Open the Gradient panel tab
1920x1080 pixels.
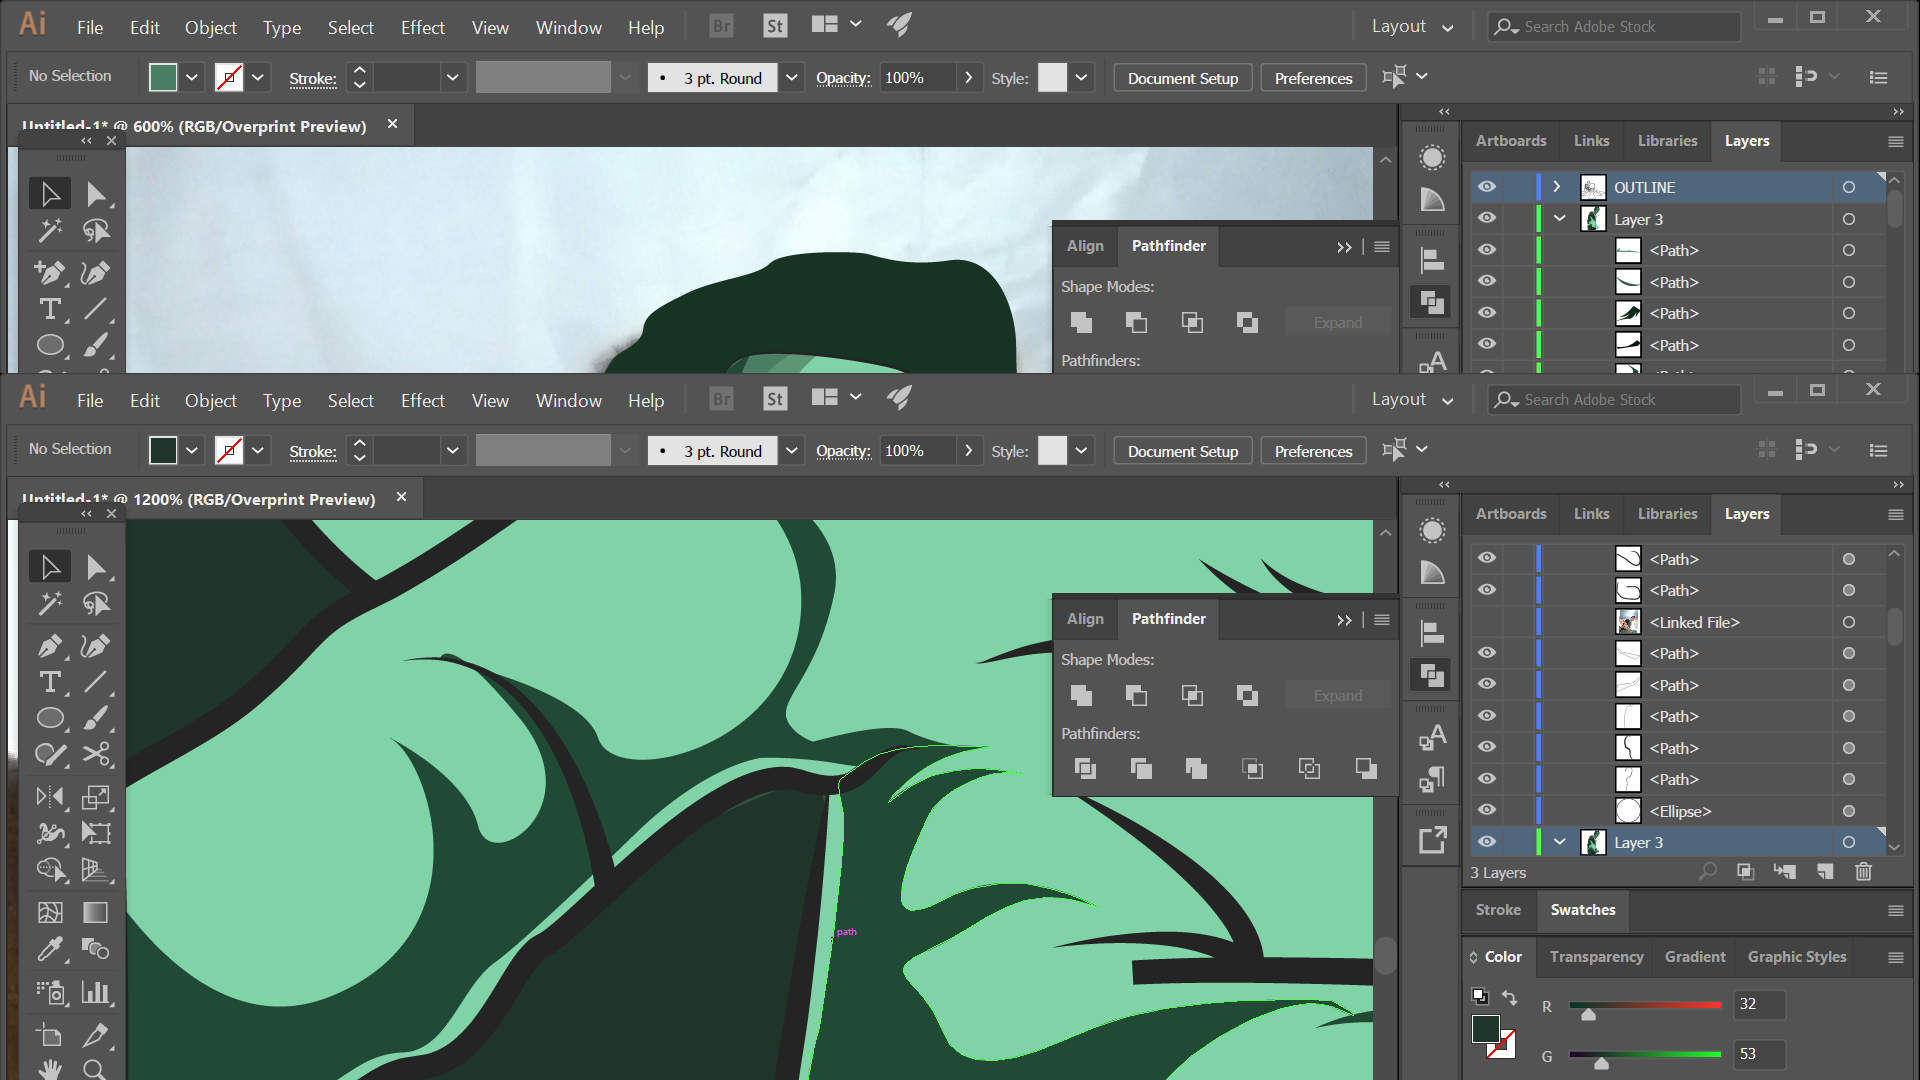tap(1694, 957)
